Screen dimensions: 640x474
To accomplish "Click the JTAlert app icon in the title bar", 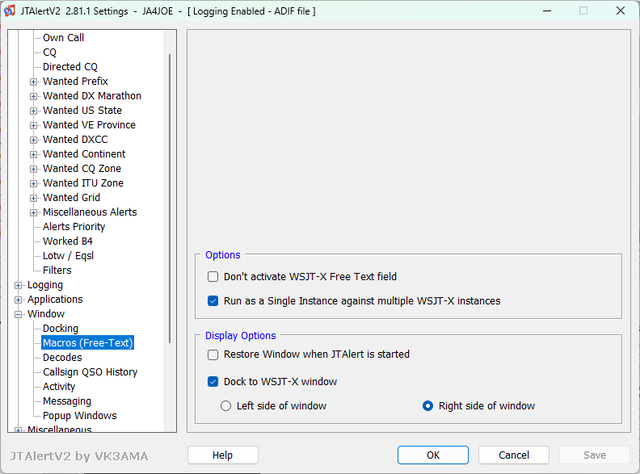I will click(x=9, y=11).
